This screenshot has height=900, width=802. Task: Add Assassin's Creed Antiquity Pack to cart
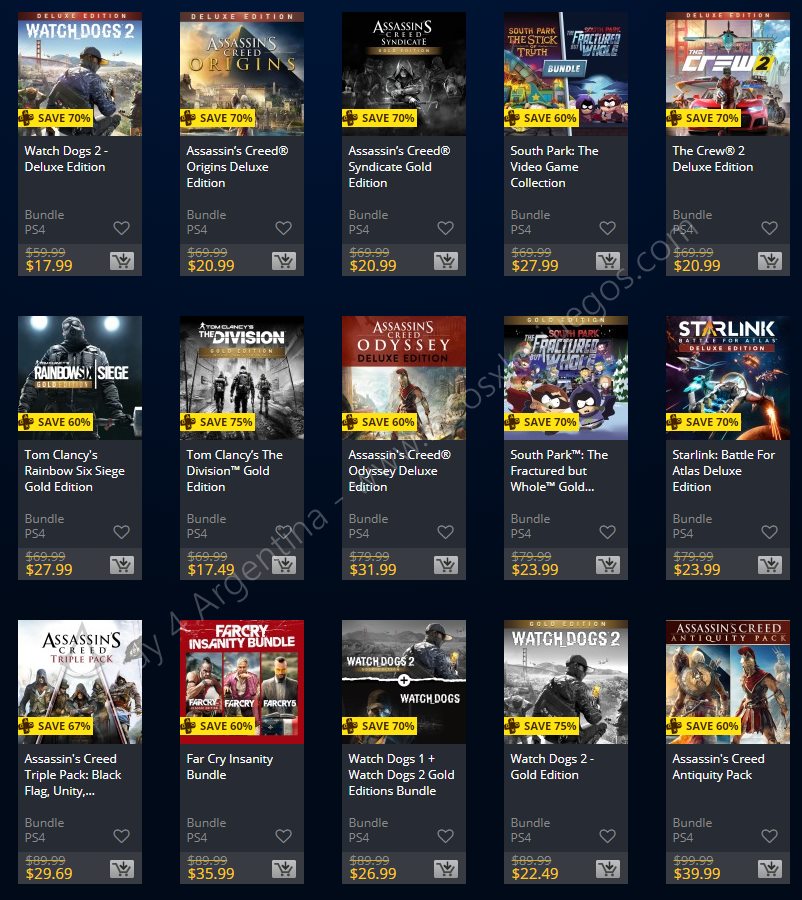pyautogui.click(x=770, y=870)
